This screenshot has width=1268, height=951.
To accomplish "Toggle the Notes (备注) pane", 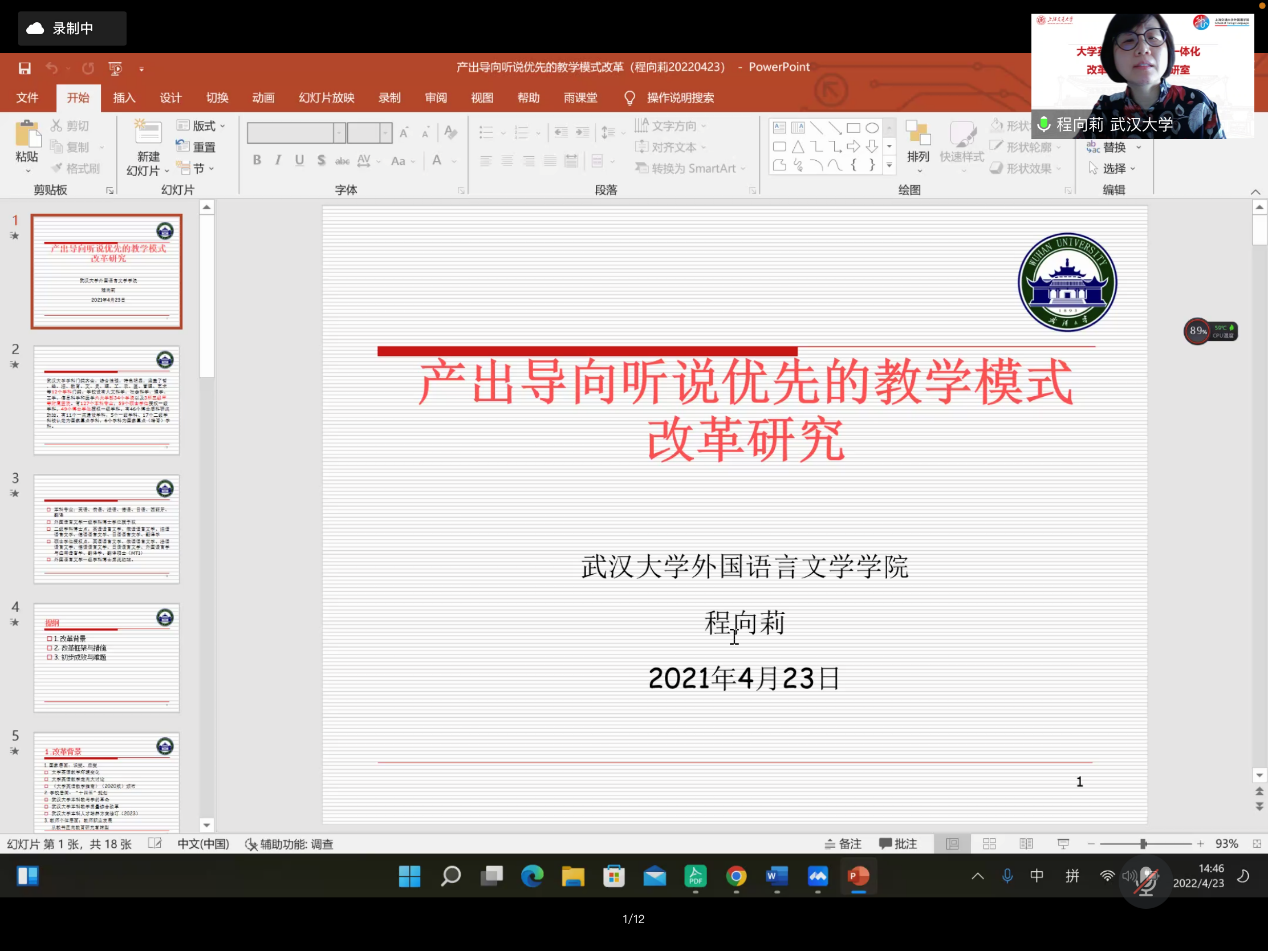I will click(x=842, y=844).
